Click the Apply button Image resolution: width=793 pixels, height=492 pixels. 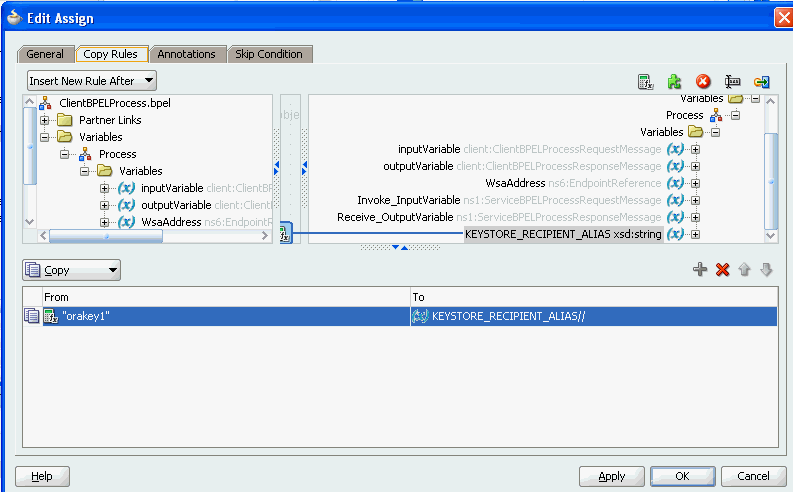click(611, 476)
